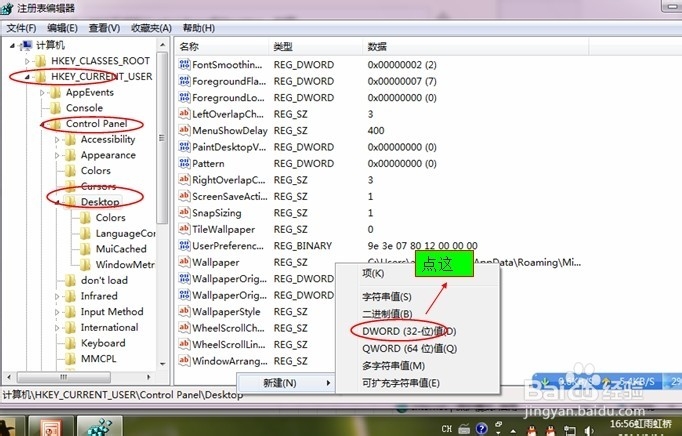
Task: Choose QWORD (64 位)值(Q) in submenu
Action: [x=417, y=349]
